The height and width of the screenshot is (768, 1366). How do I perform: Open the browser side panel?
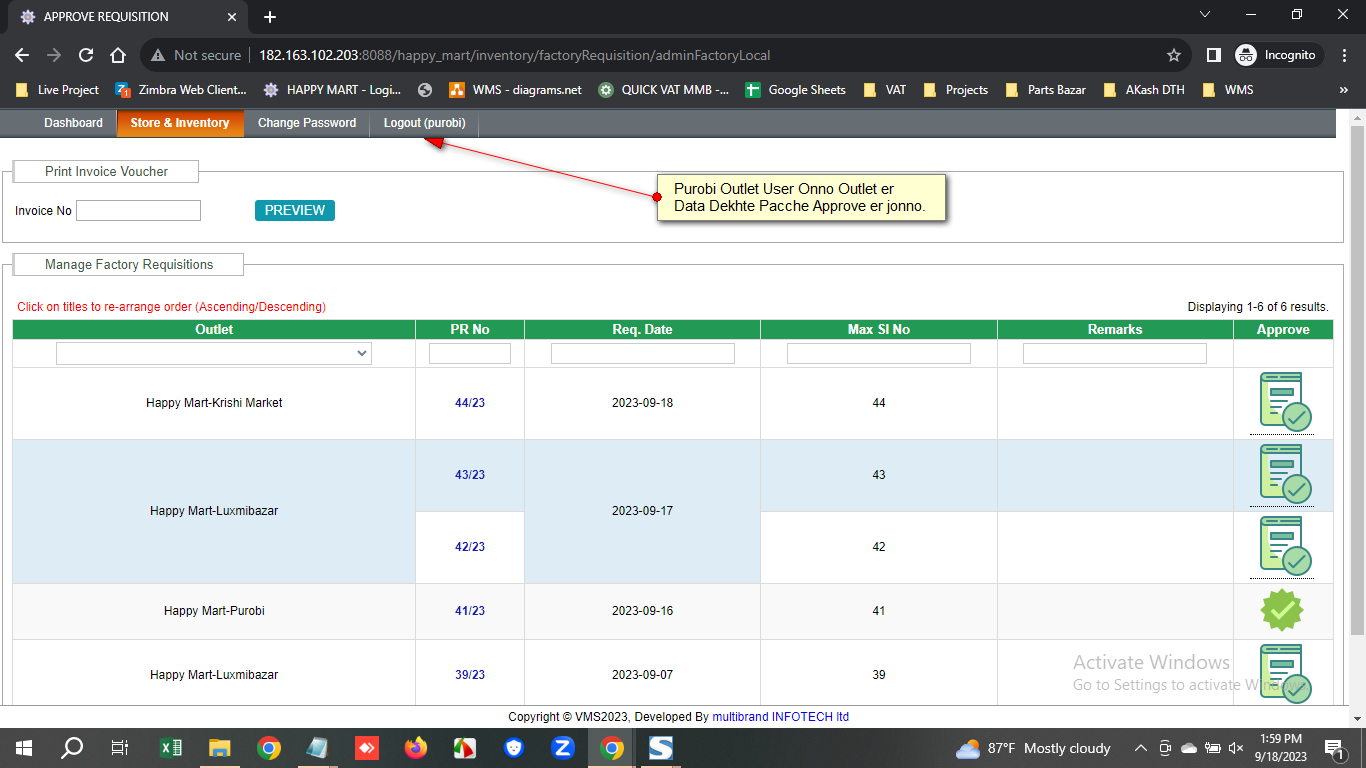pos(1213,55)
